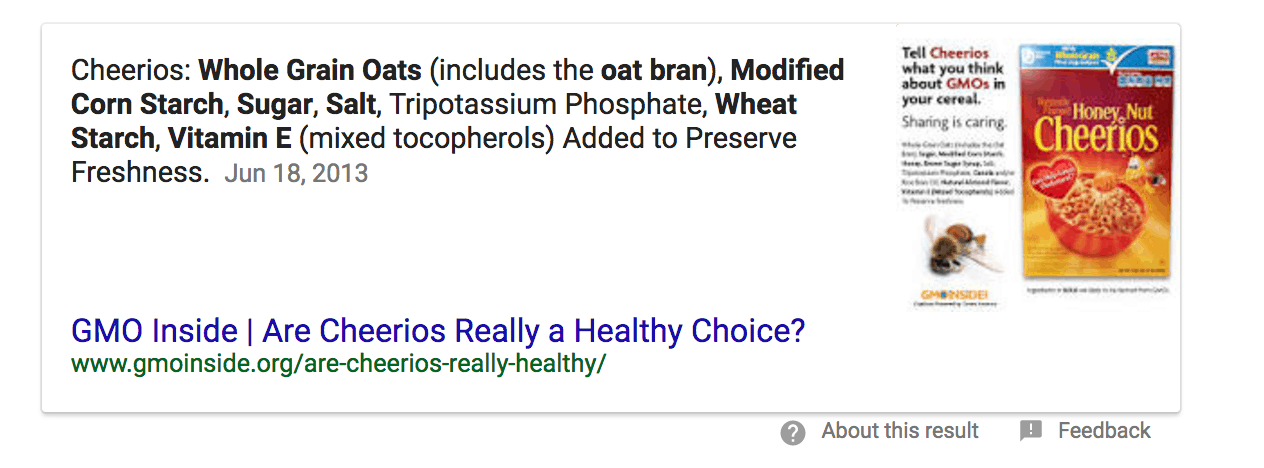
Task: Click the bold "Whole Grain Oats" text
Action: [x=312, y=71]
